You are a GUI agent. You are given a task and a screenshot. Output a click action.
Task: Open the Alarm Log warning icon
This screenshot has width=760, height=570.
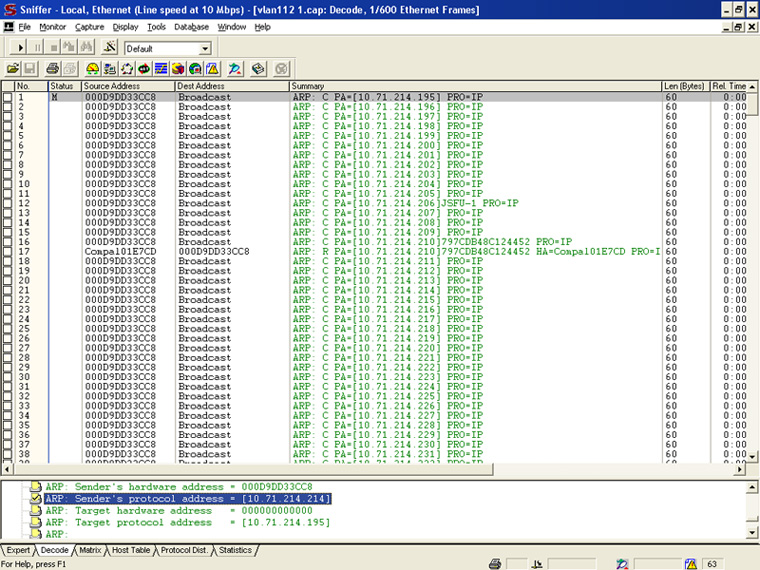pos(212,68)
